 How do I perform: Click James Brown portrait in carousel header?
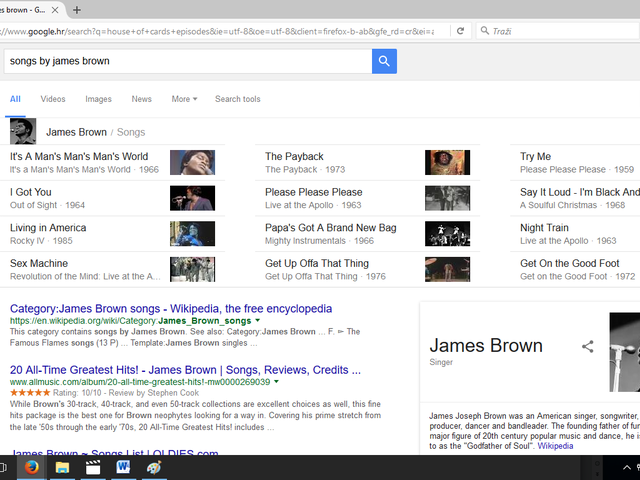[x=23, y=131]
